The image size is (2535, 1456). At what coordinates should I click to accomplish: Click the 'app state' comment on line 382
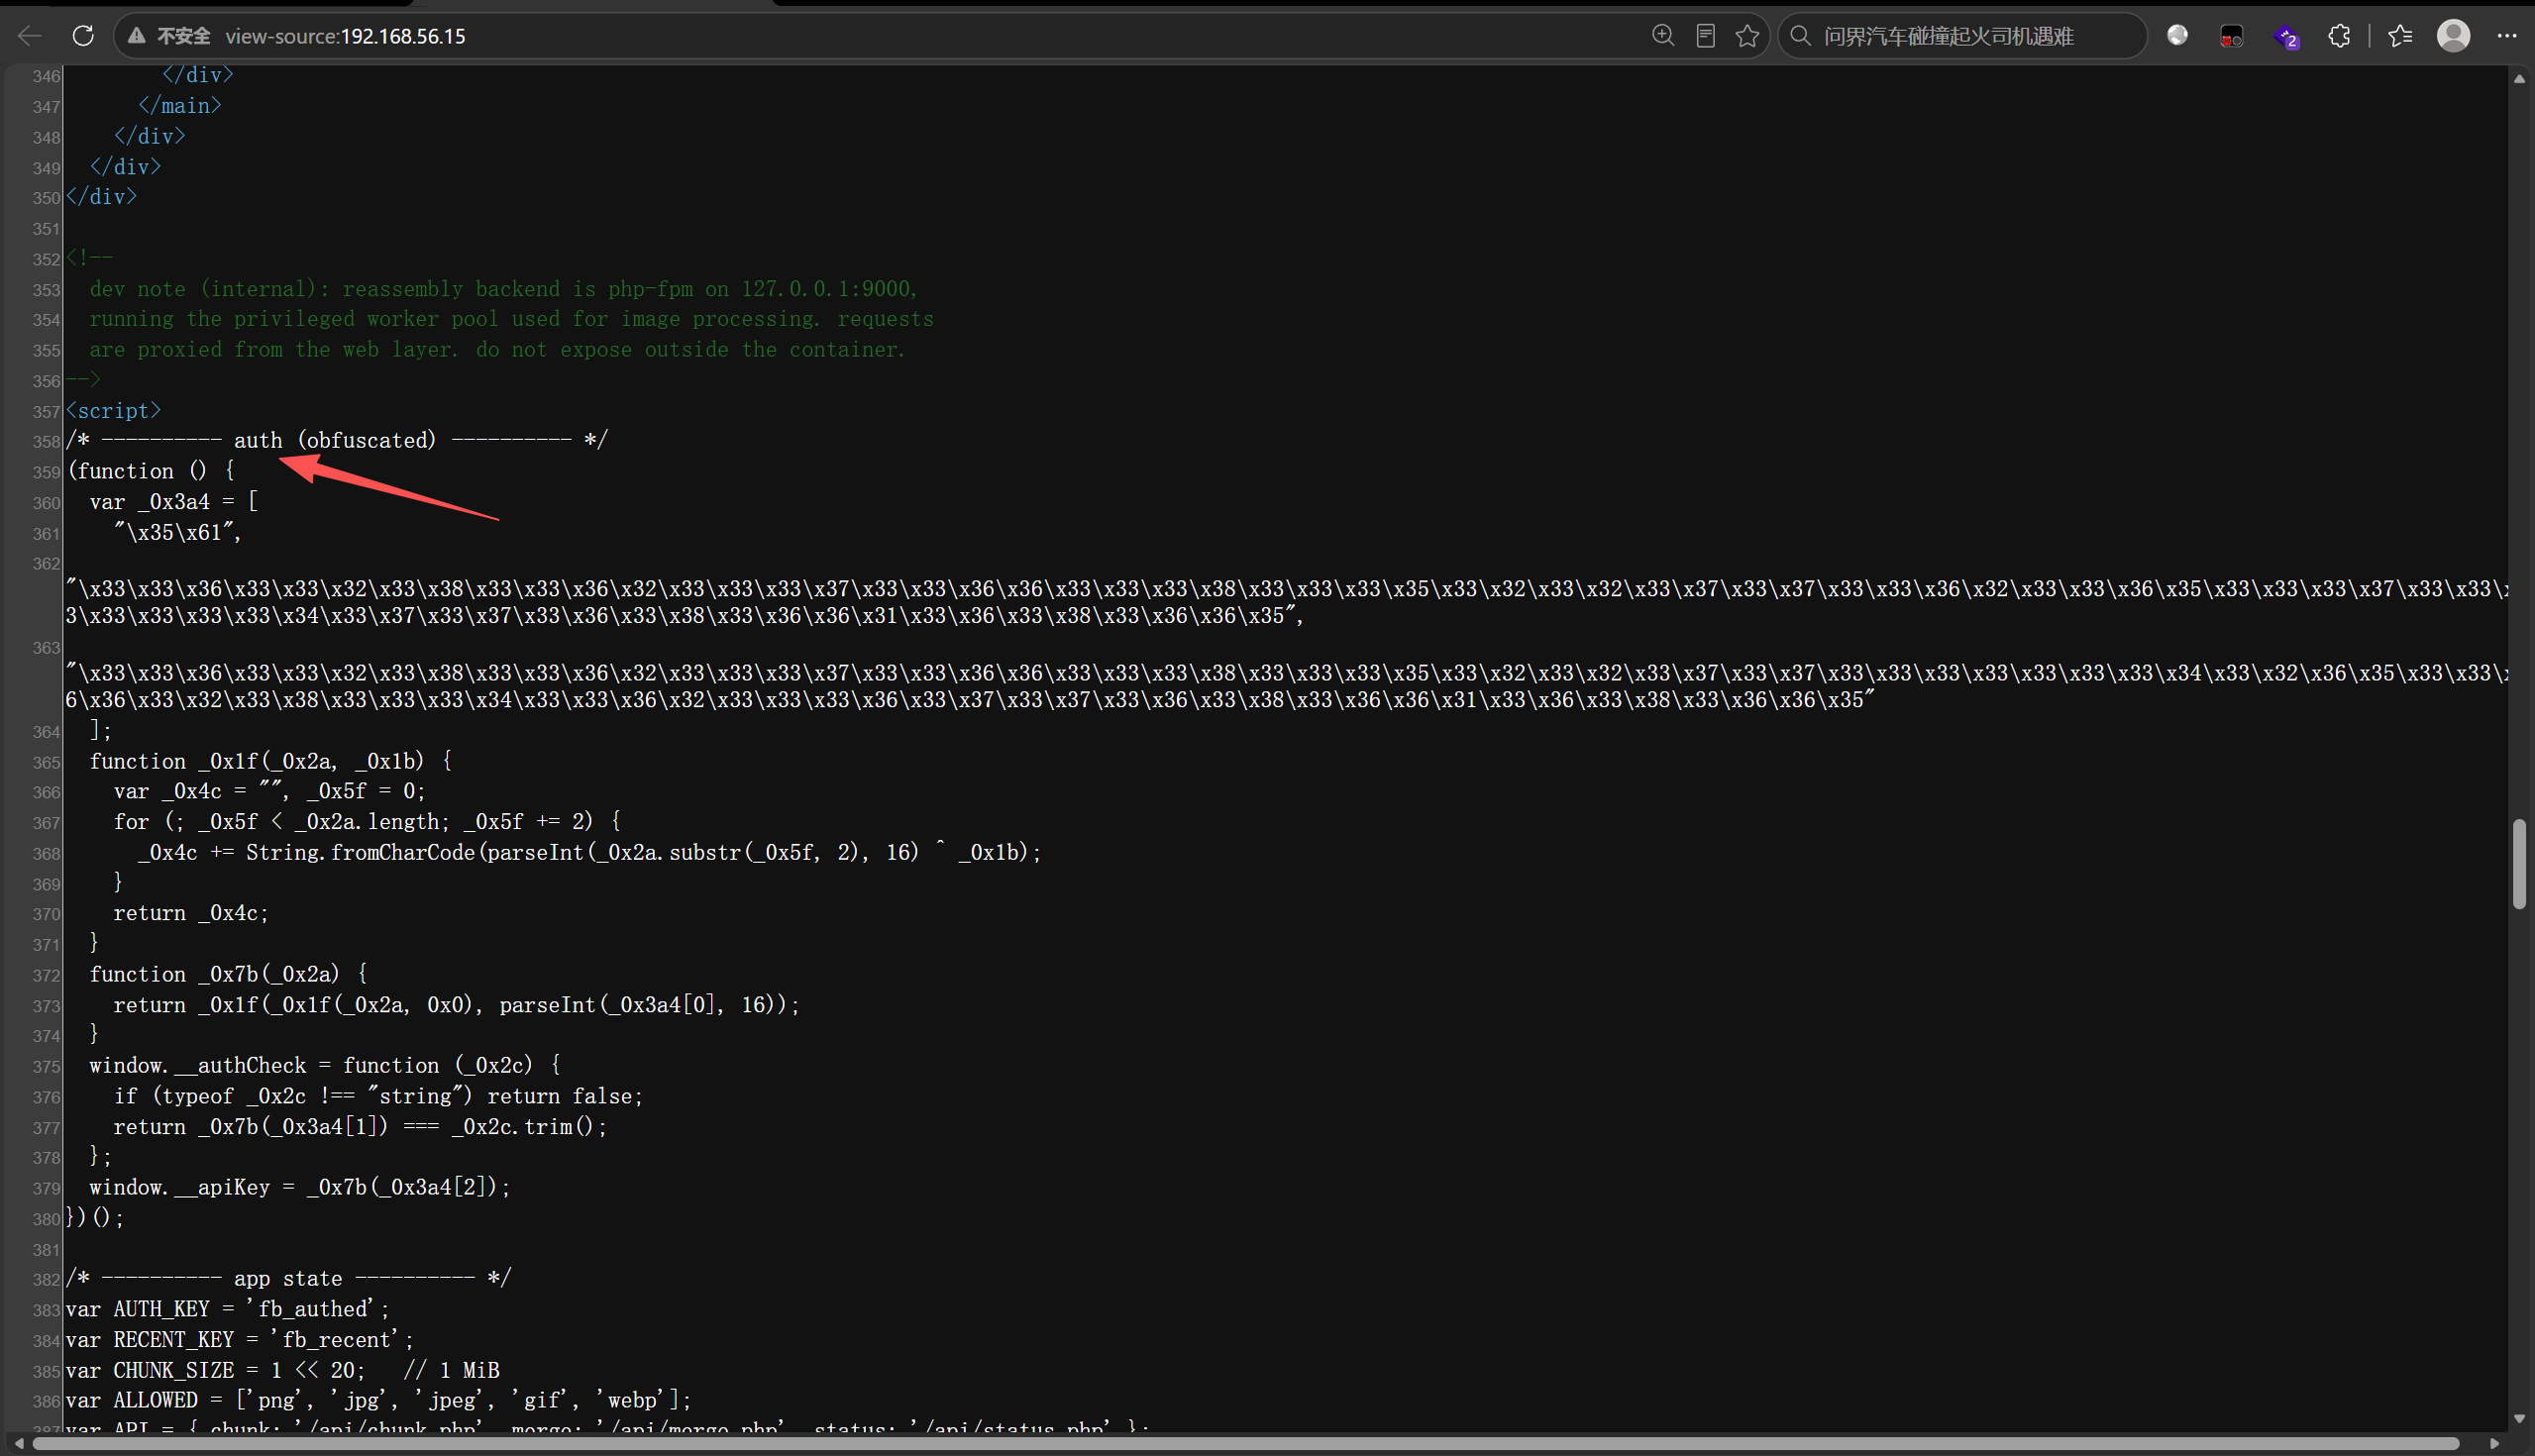[x=289, y=1279]
